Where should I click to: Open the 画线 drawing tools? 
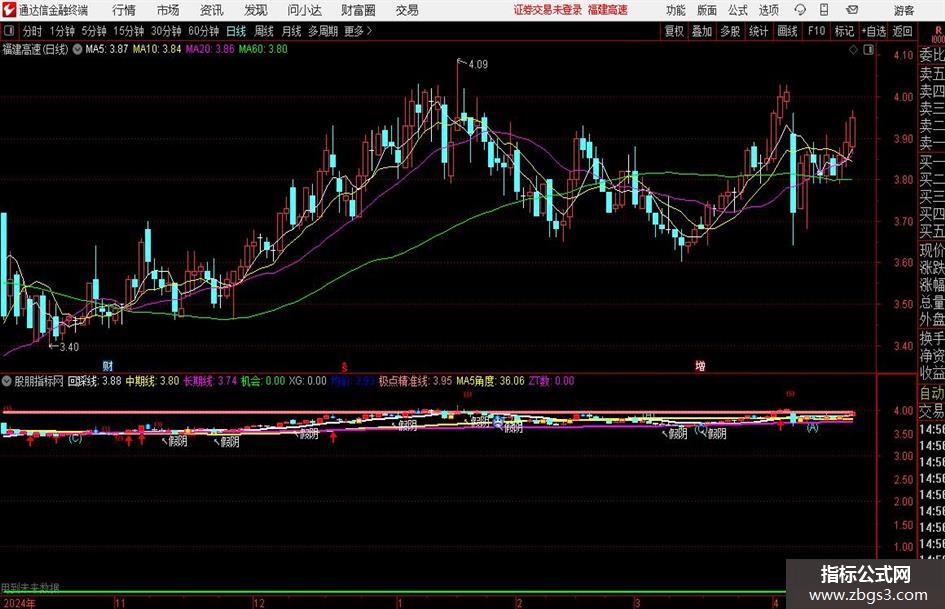pos(787,31)
